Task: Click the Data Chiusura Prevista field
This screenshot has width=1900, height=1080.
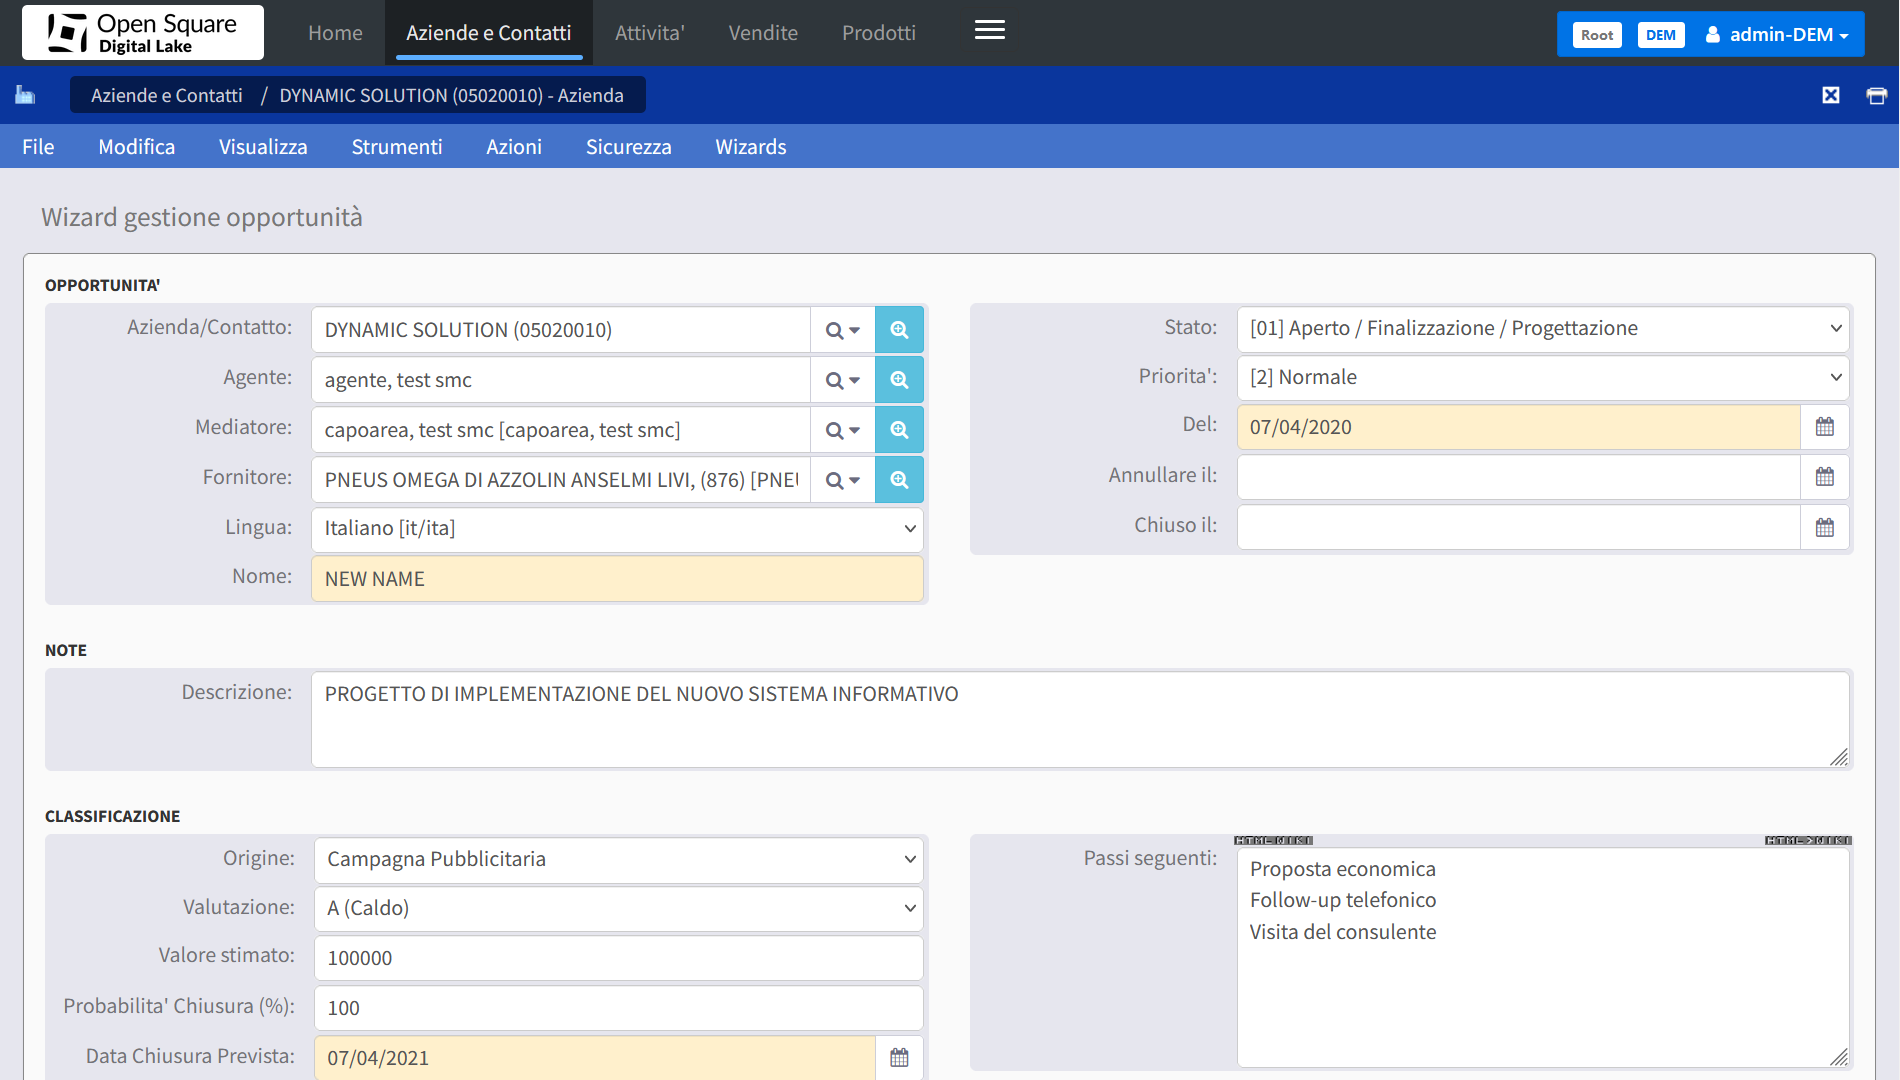Action: [x=595, y=1057]
